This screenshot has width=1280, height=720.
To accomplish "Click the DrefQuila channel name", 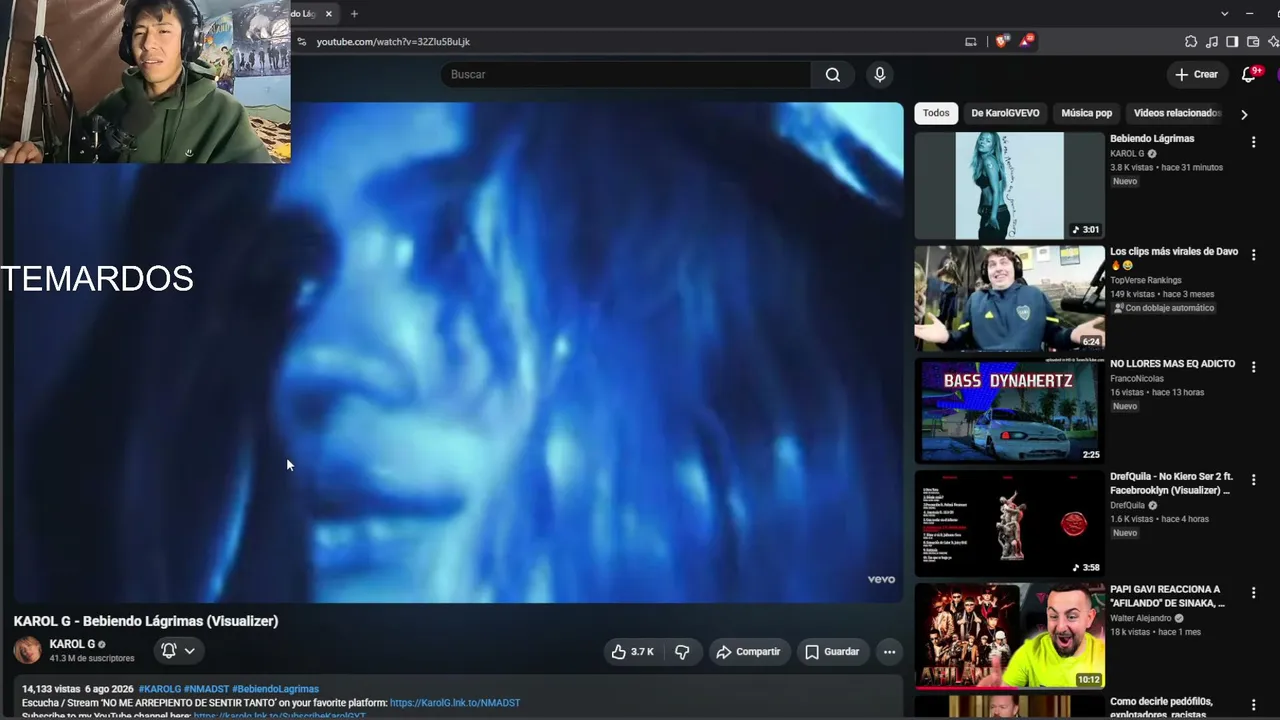I will 1127,505.
